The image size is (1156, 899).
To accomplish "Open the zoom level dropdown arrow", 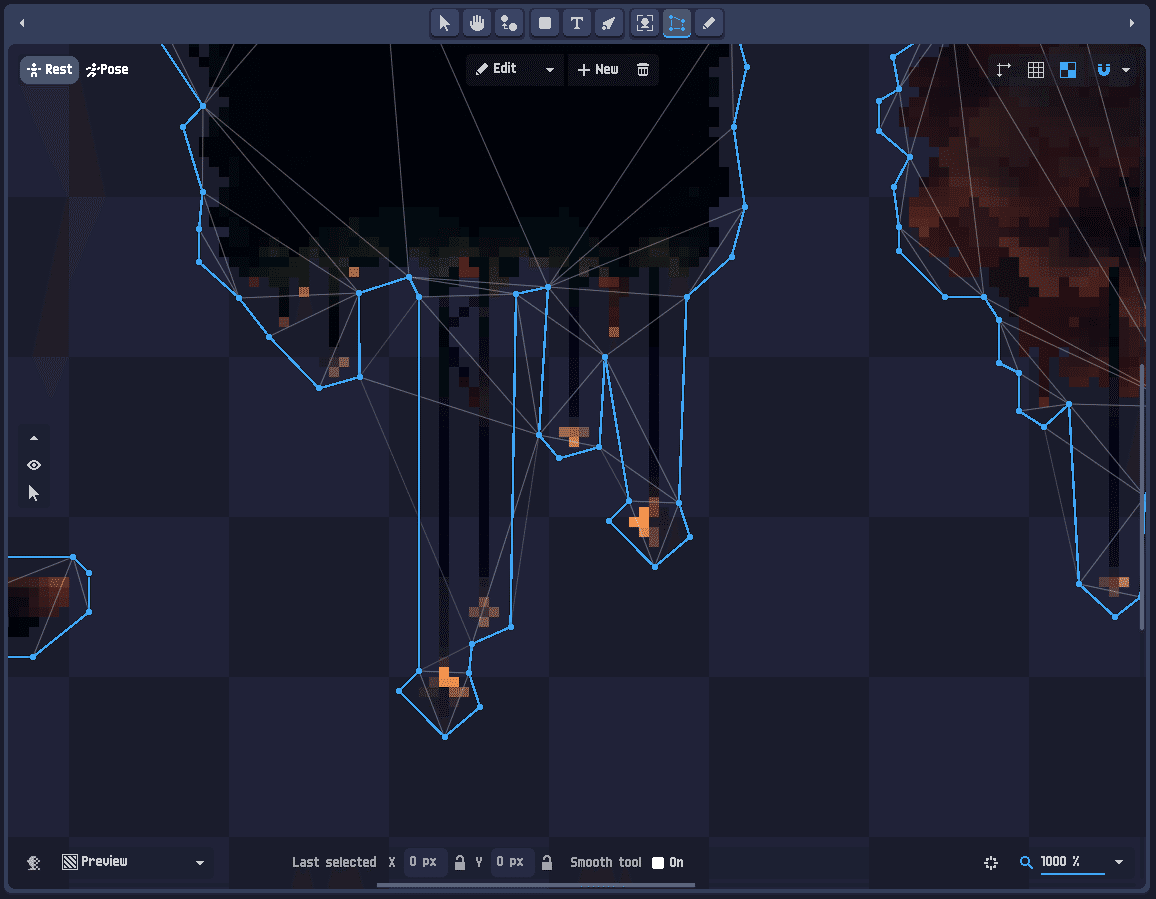I will pyautogui.click(x=1118, y=862).
